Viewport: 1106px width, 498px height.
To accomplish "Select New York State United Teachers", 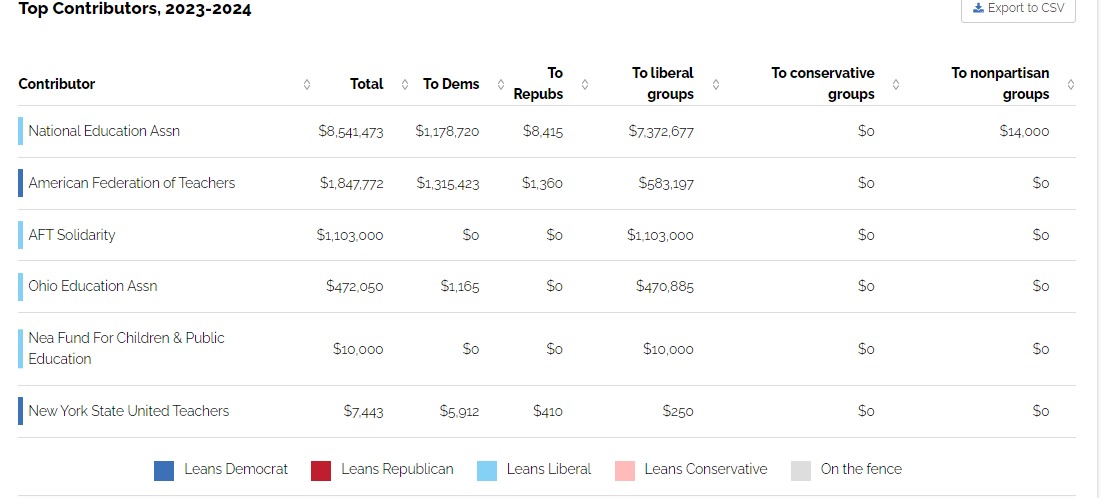I will 129,411.
